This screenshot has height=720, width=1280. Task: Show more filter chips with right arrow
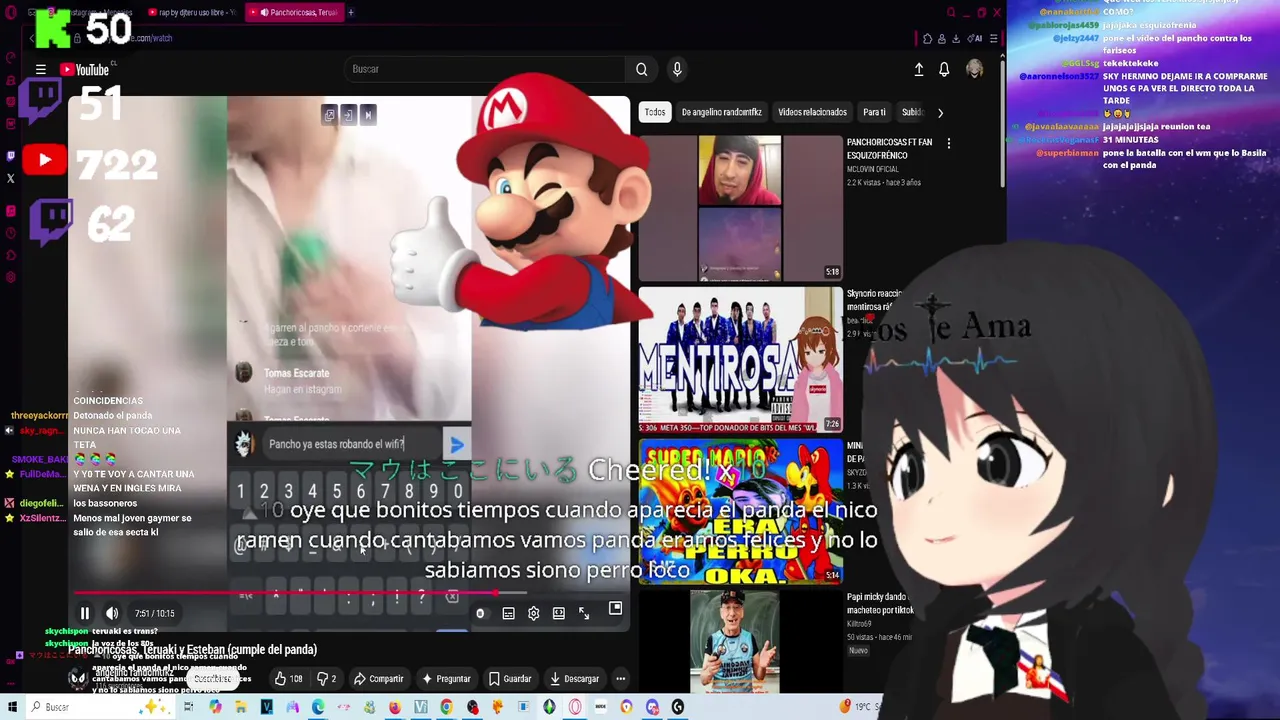click(940, 113)
